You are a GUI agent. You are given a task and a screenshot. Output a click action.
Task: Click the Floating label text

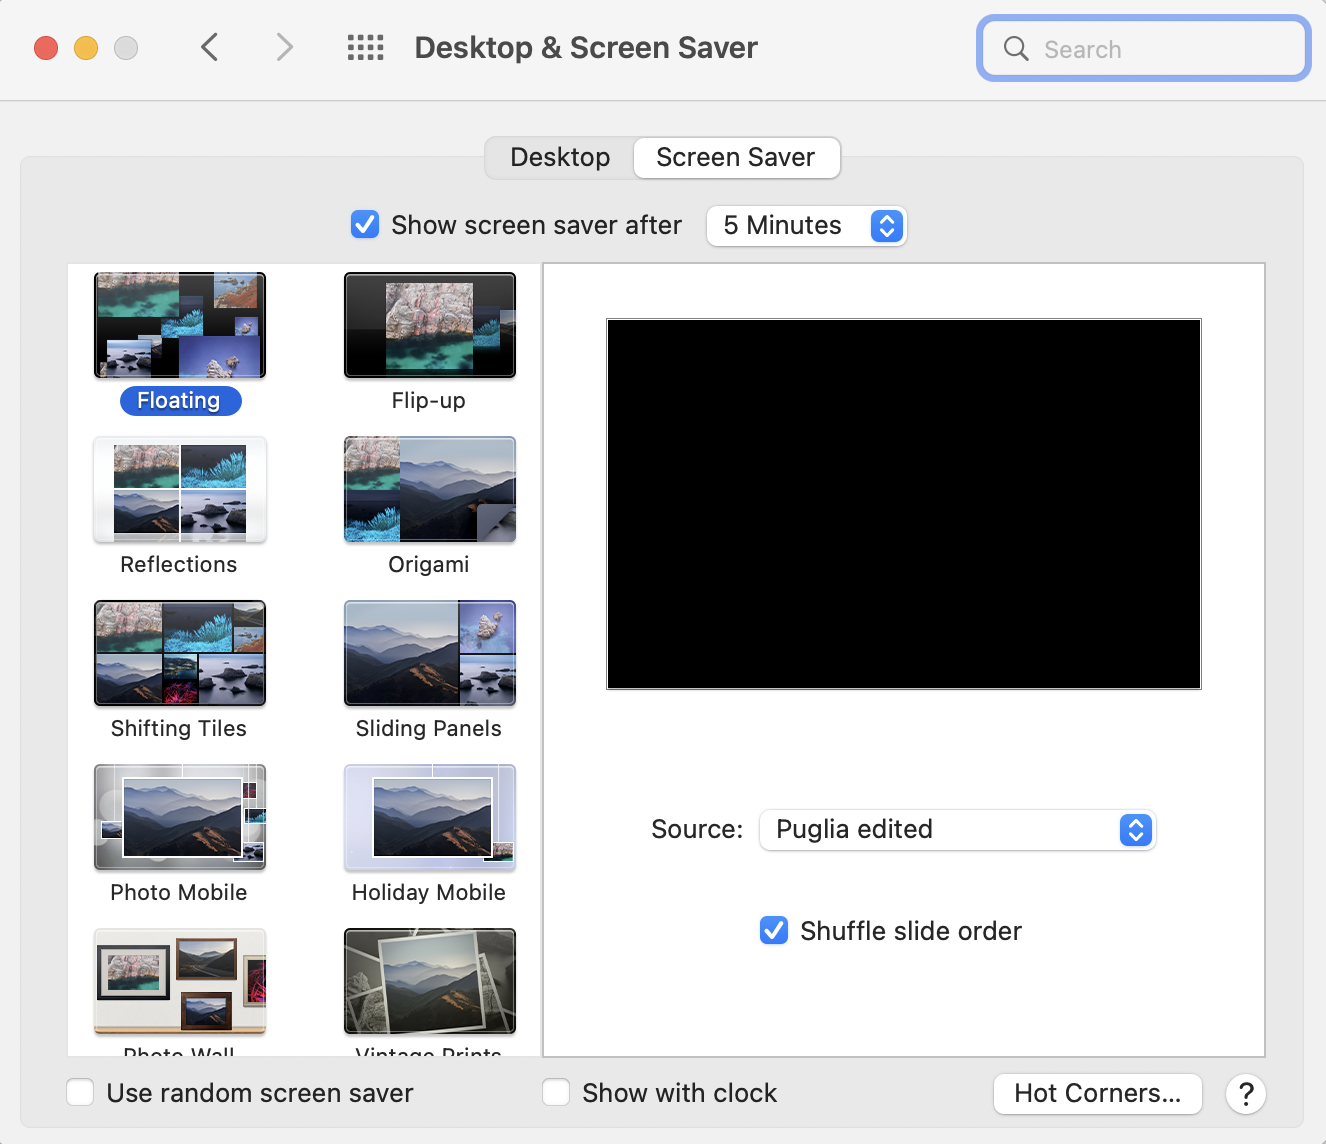(179, 400)
